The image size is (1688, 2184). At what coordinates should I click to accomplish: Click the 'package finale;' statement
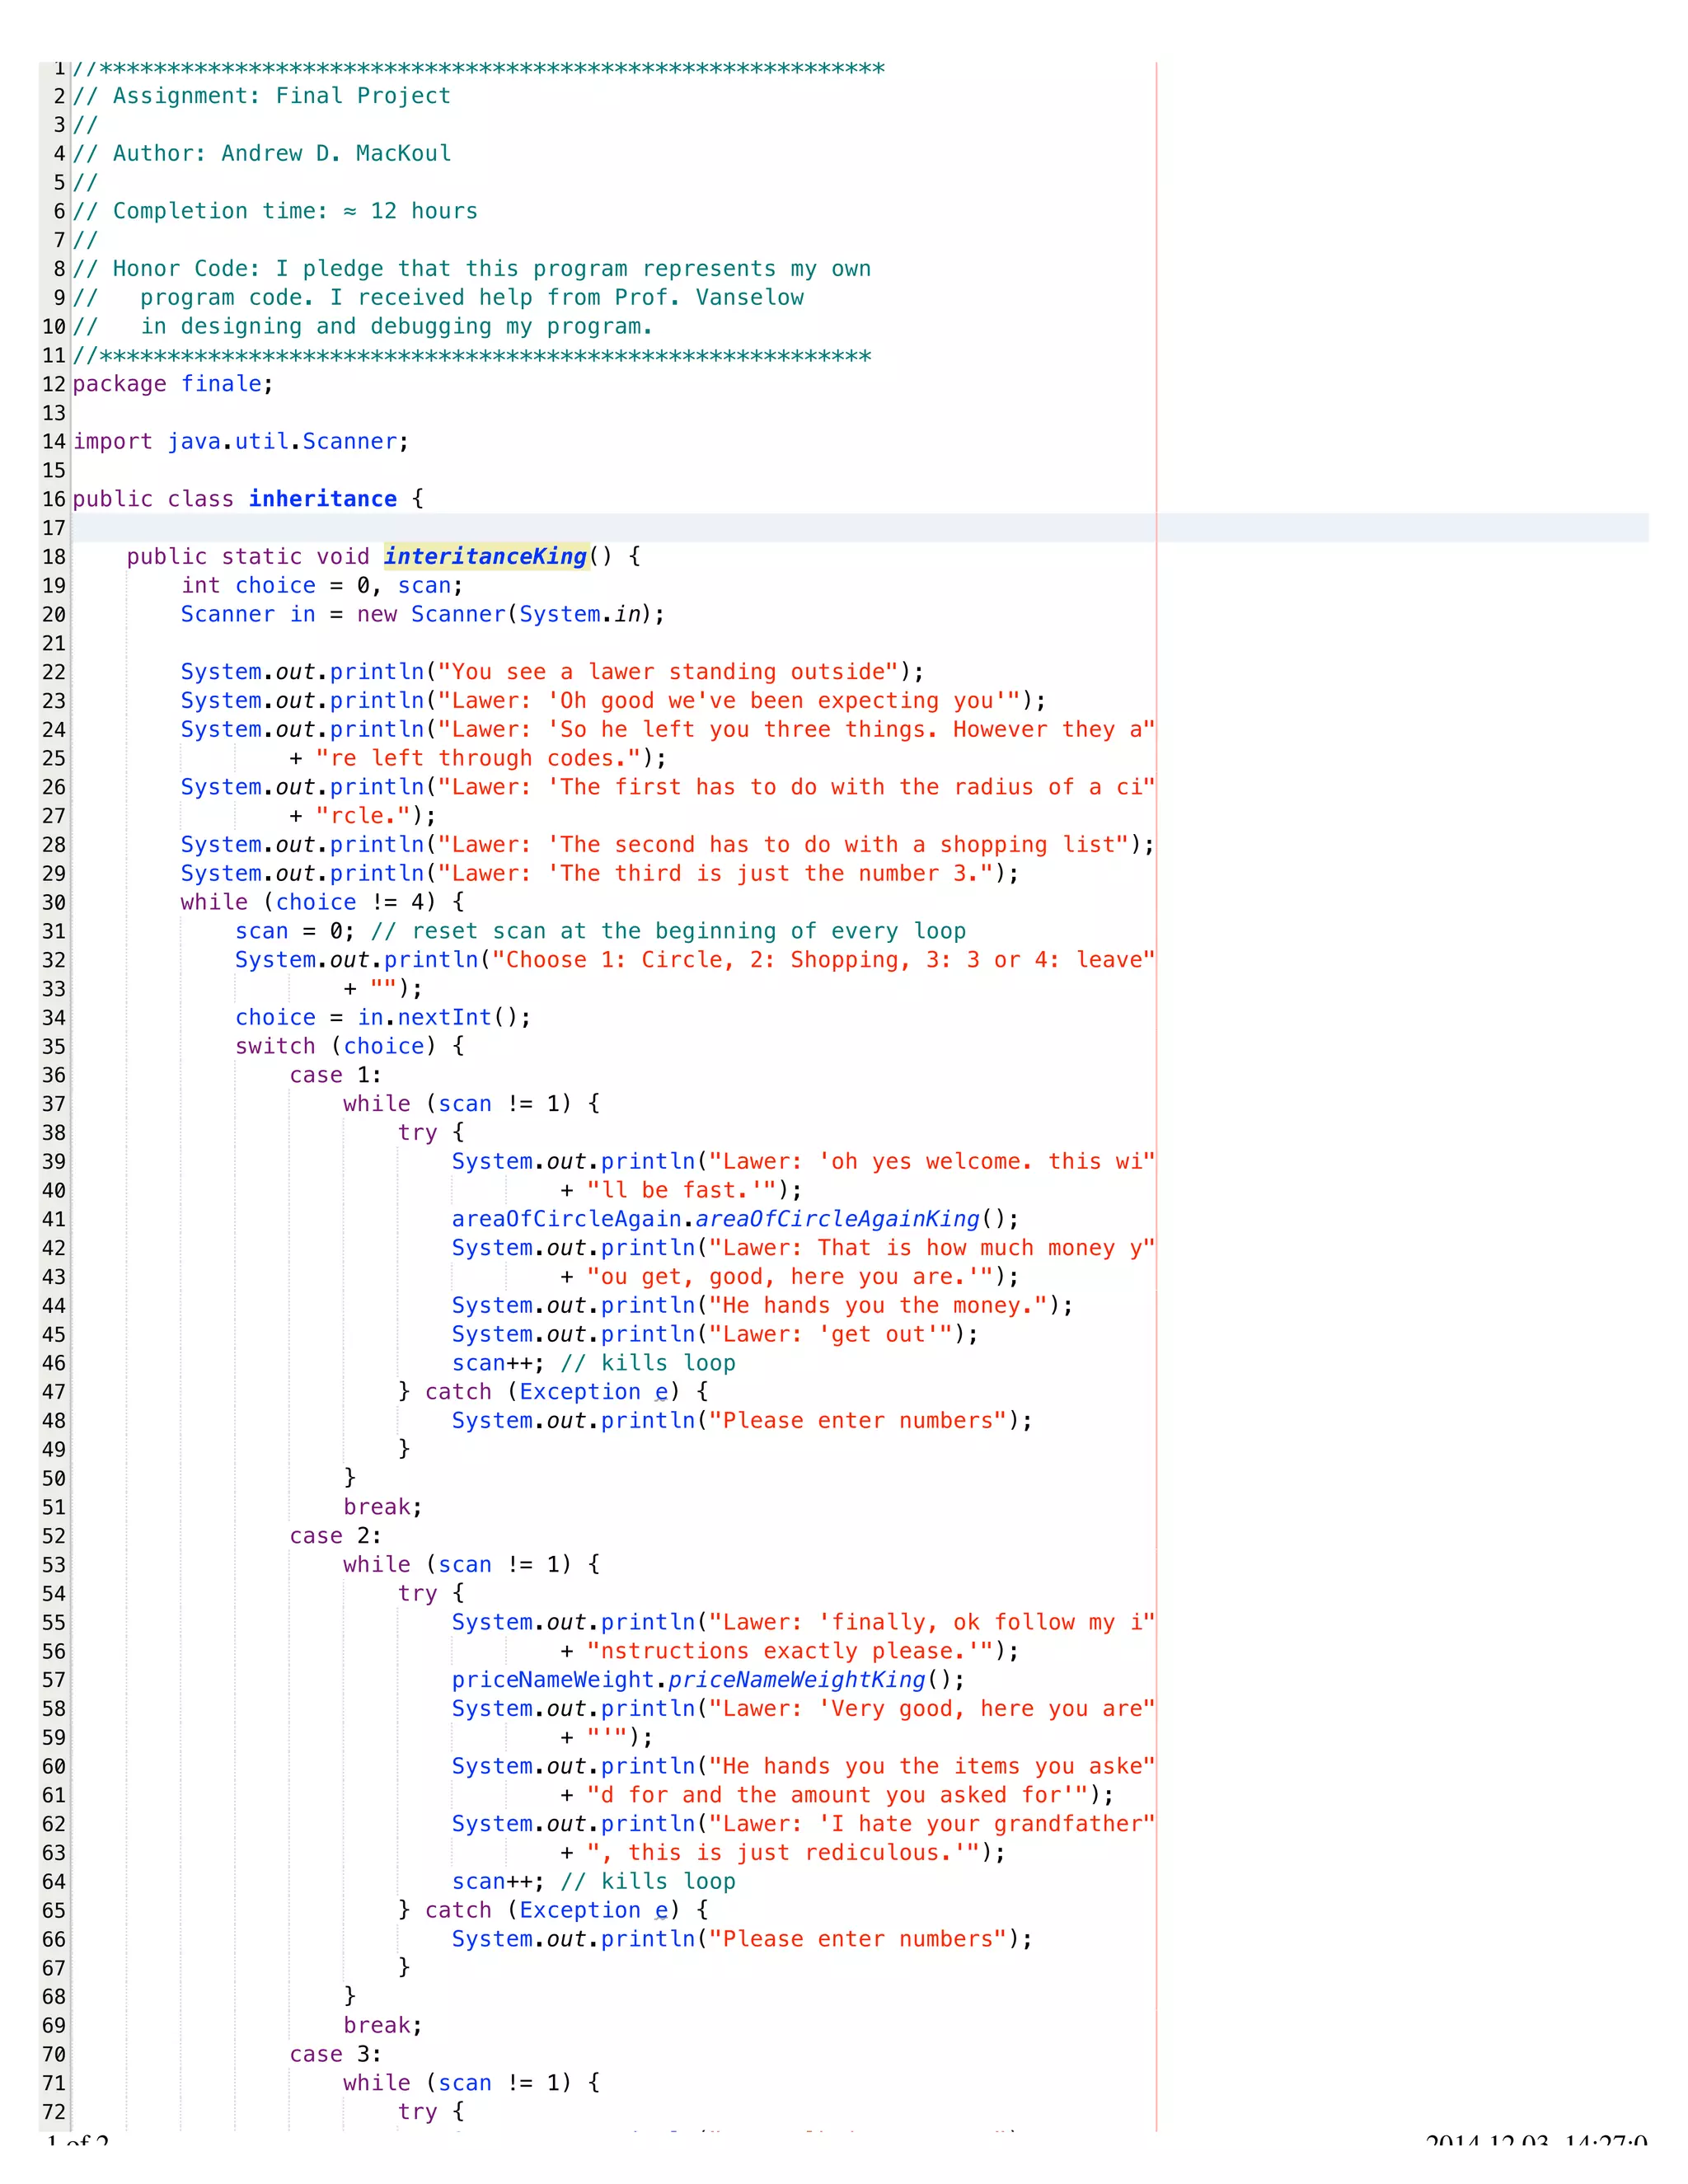point(173,384)
